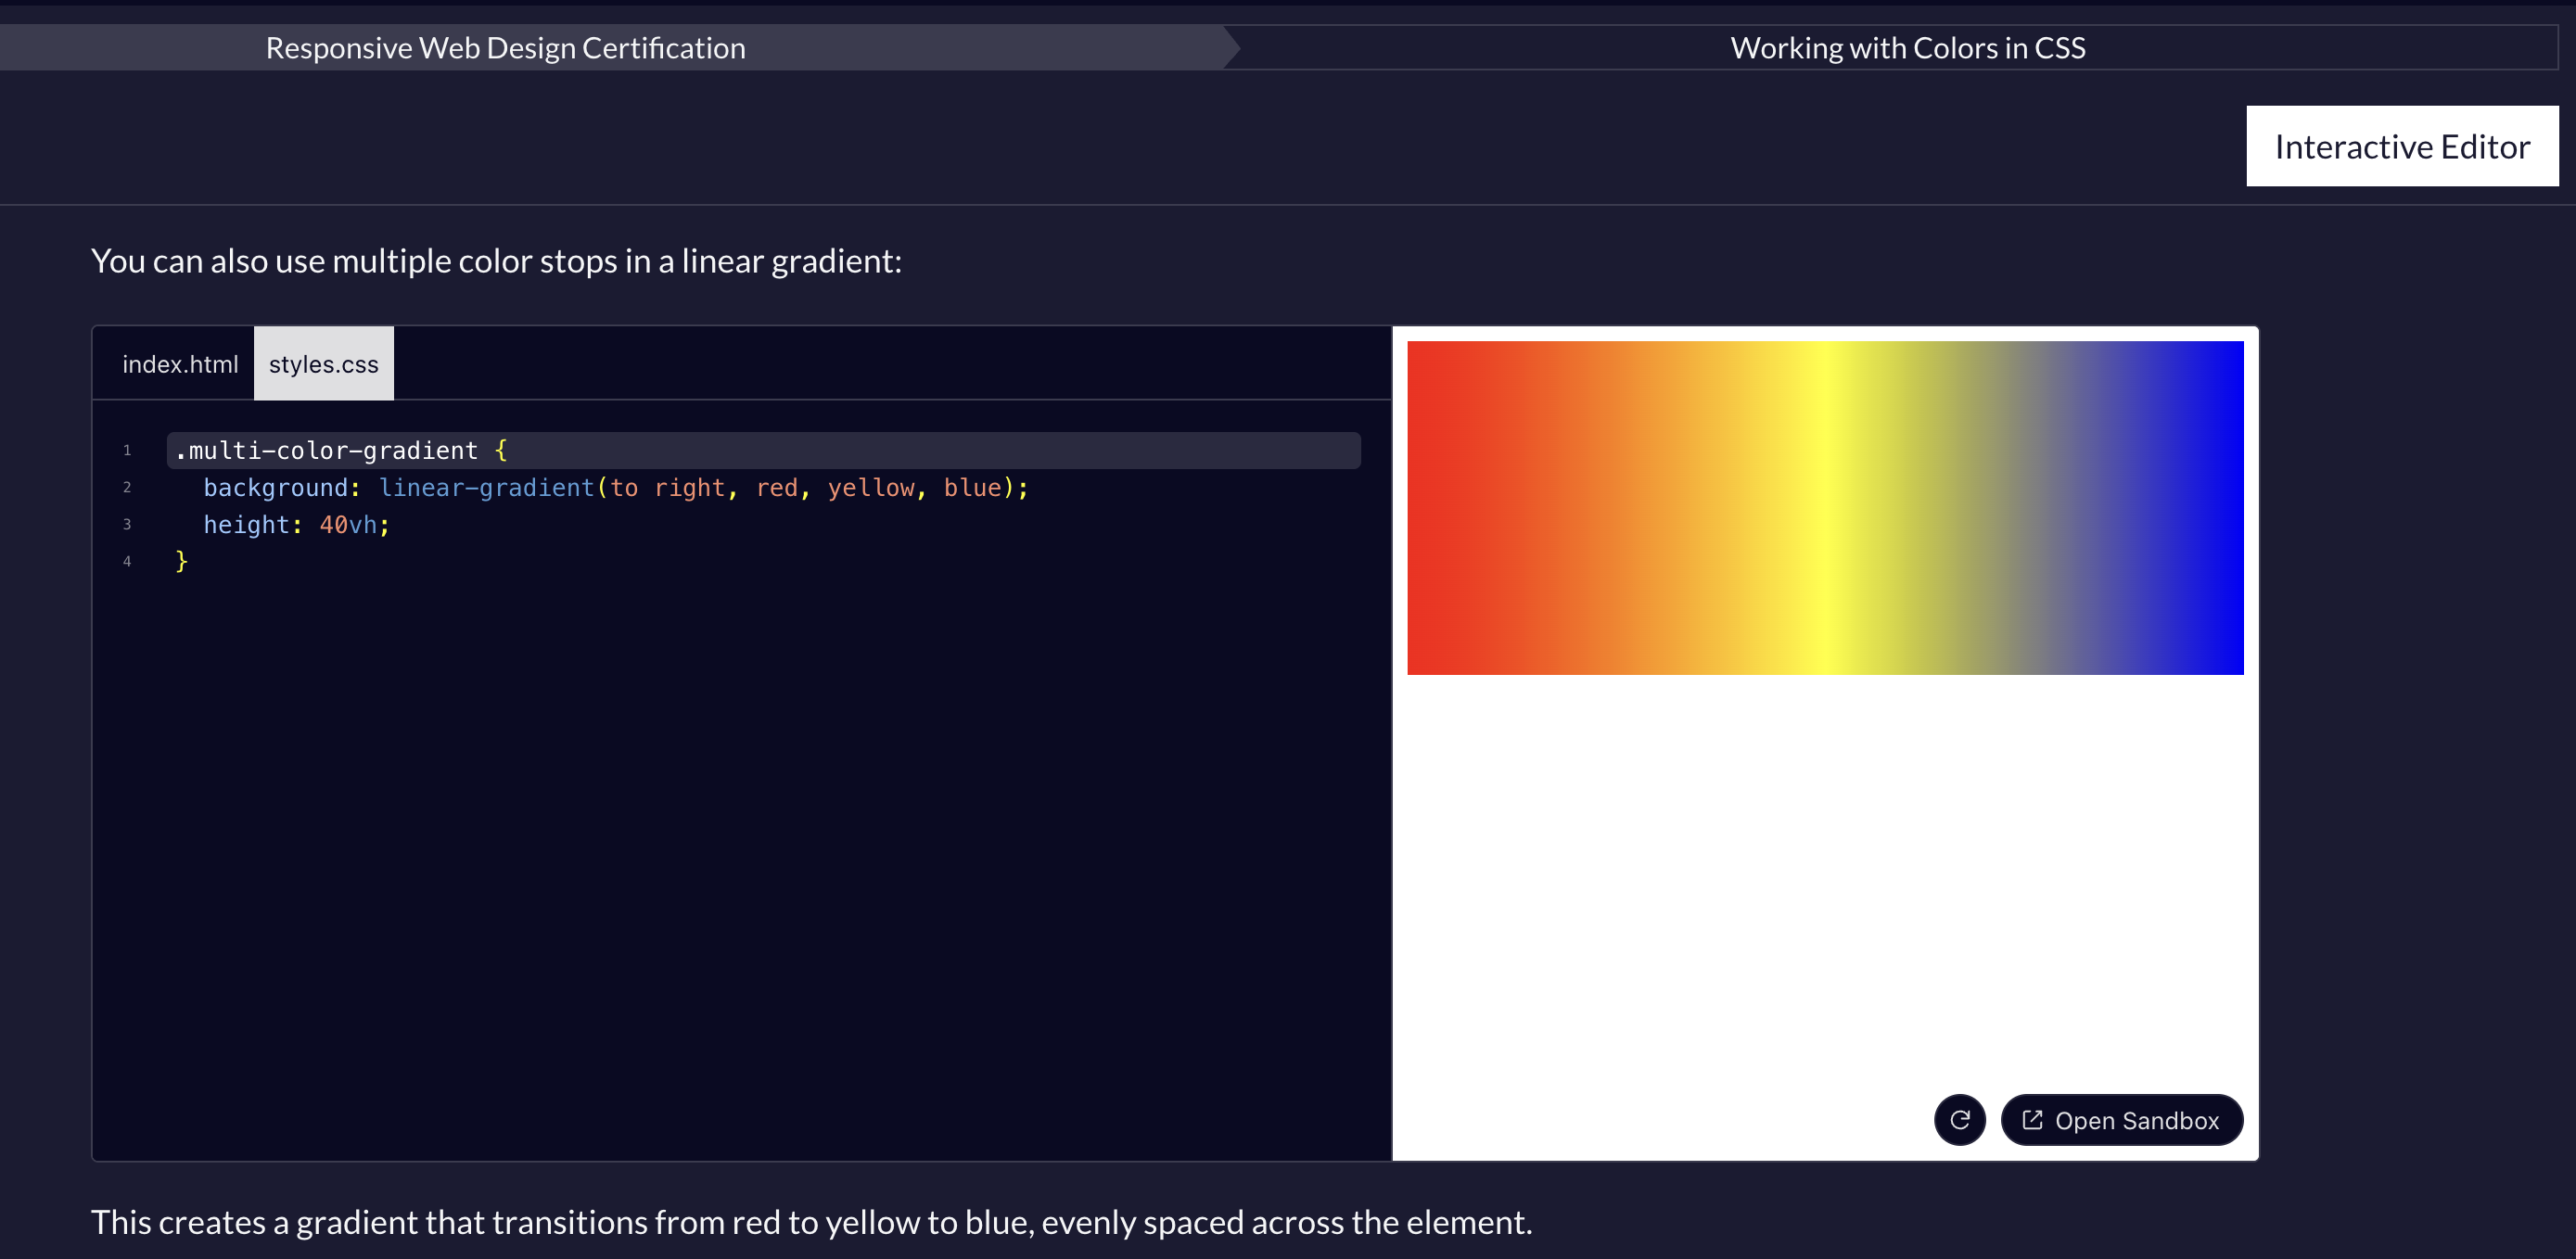Click the empty area of the code editor
Viewport: 2576px width, 1259px height.
tap(740, 850)
